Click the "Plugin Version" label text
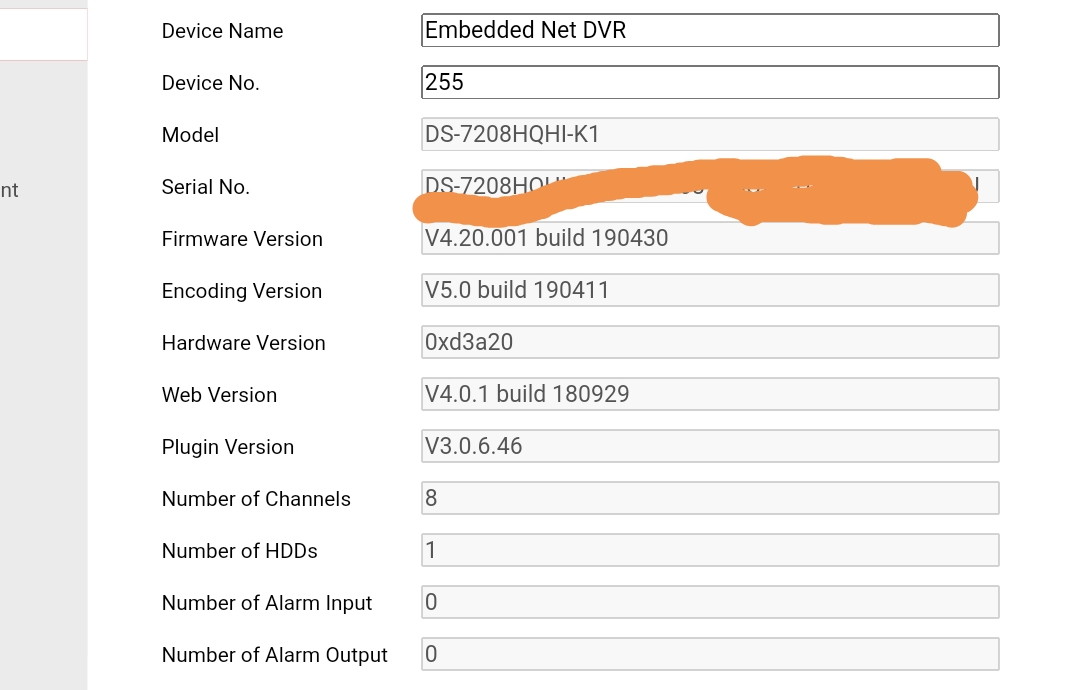1080x690 pixels. point(228,447)
